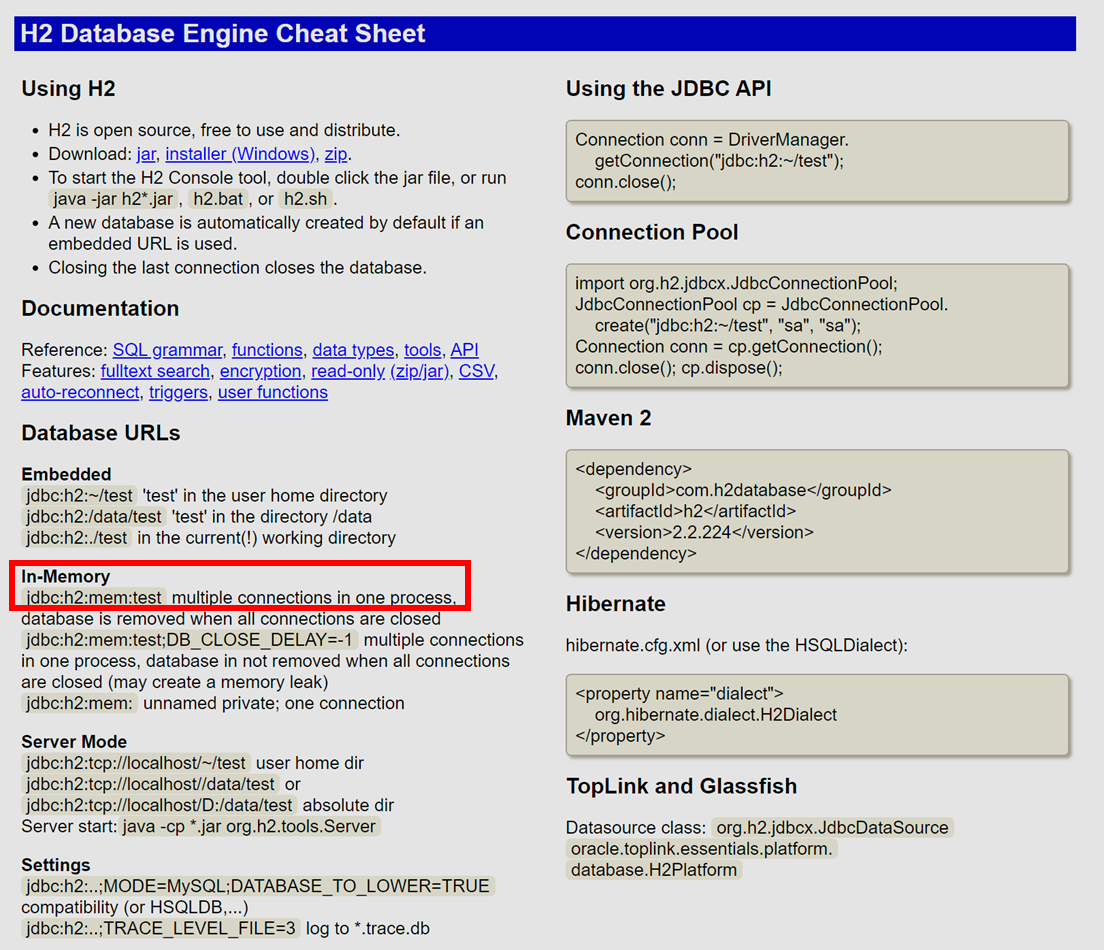The image size is (1104, 950).
Task: Click the 'TopLink and Glassfish' heading
Action: point(682,787)
